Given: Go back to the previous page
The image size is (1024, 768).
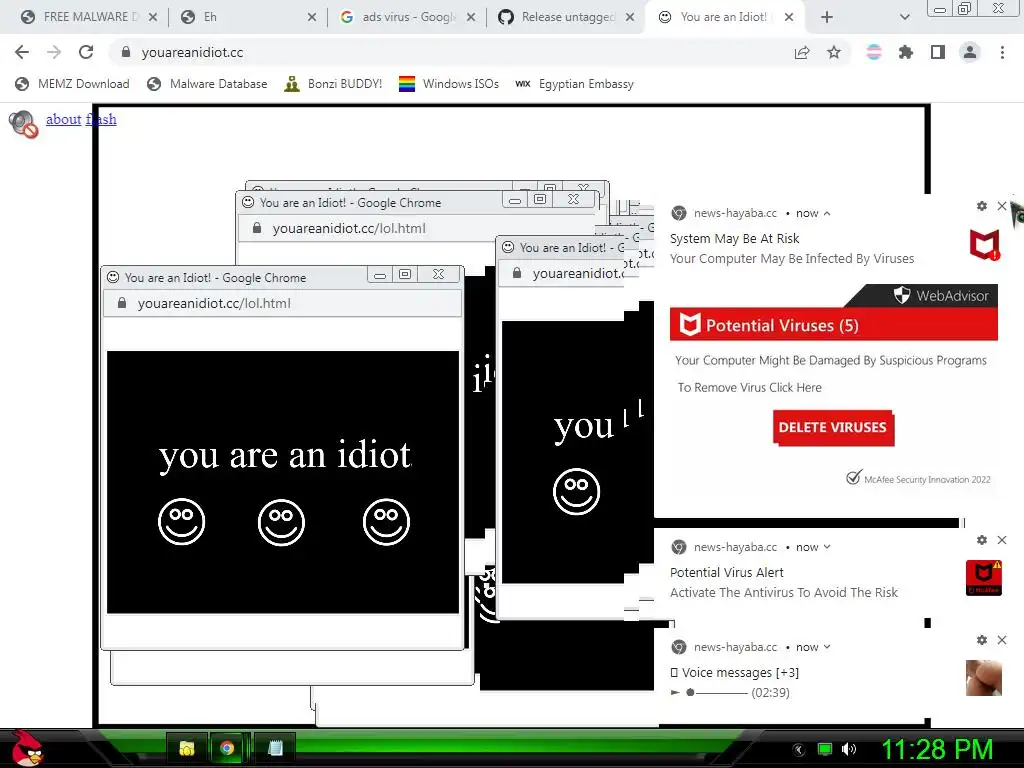Looking at the screenshot, I should click(22, 52).
